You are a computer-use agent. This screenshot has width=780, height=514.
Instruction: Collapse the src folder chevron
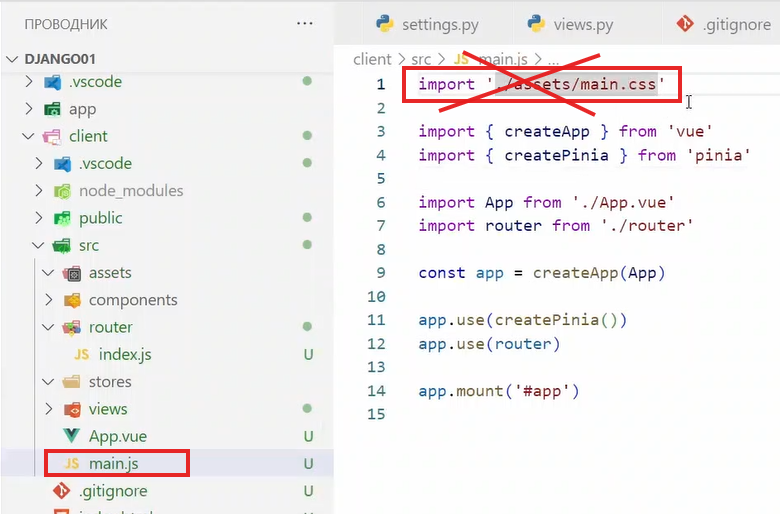point(39,245)
